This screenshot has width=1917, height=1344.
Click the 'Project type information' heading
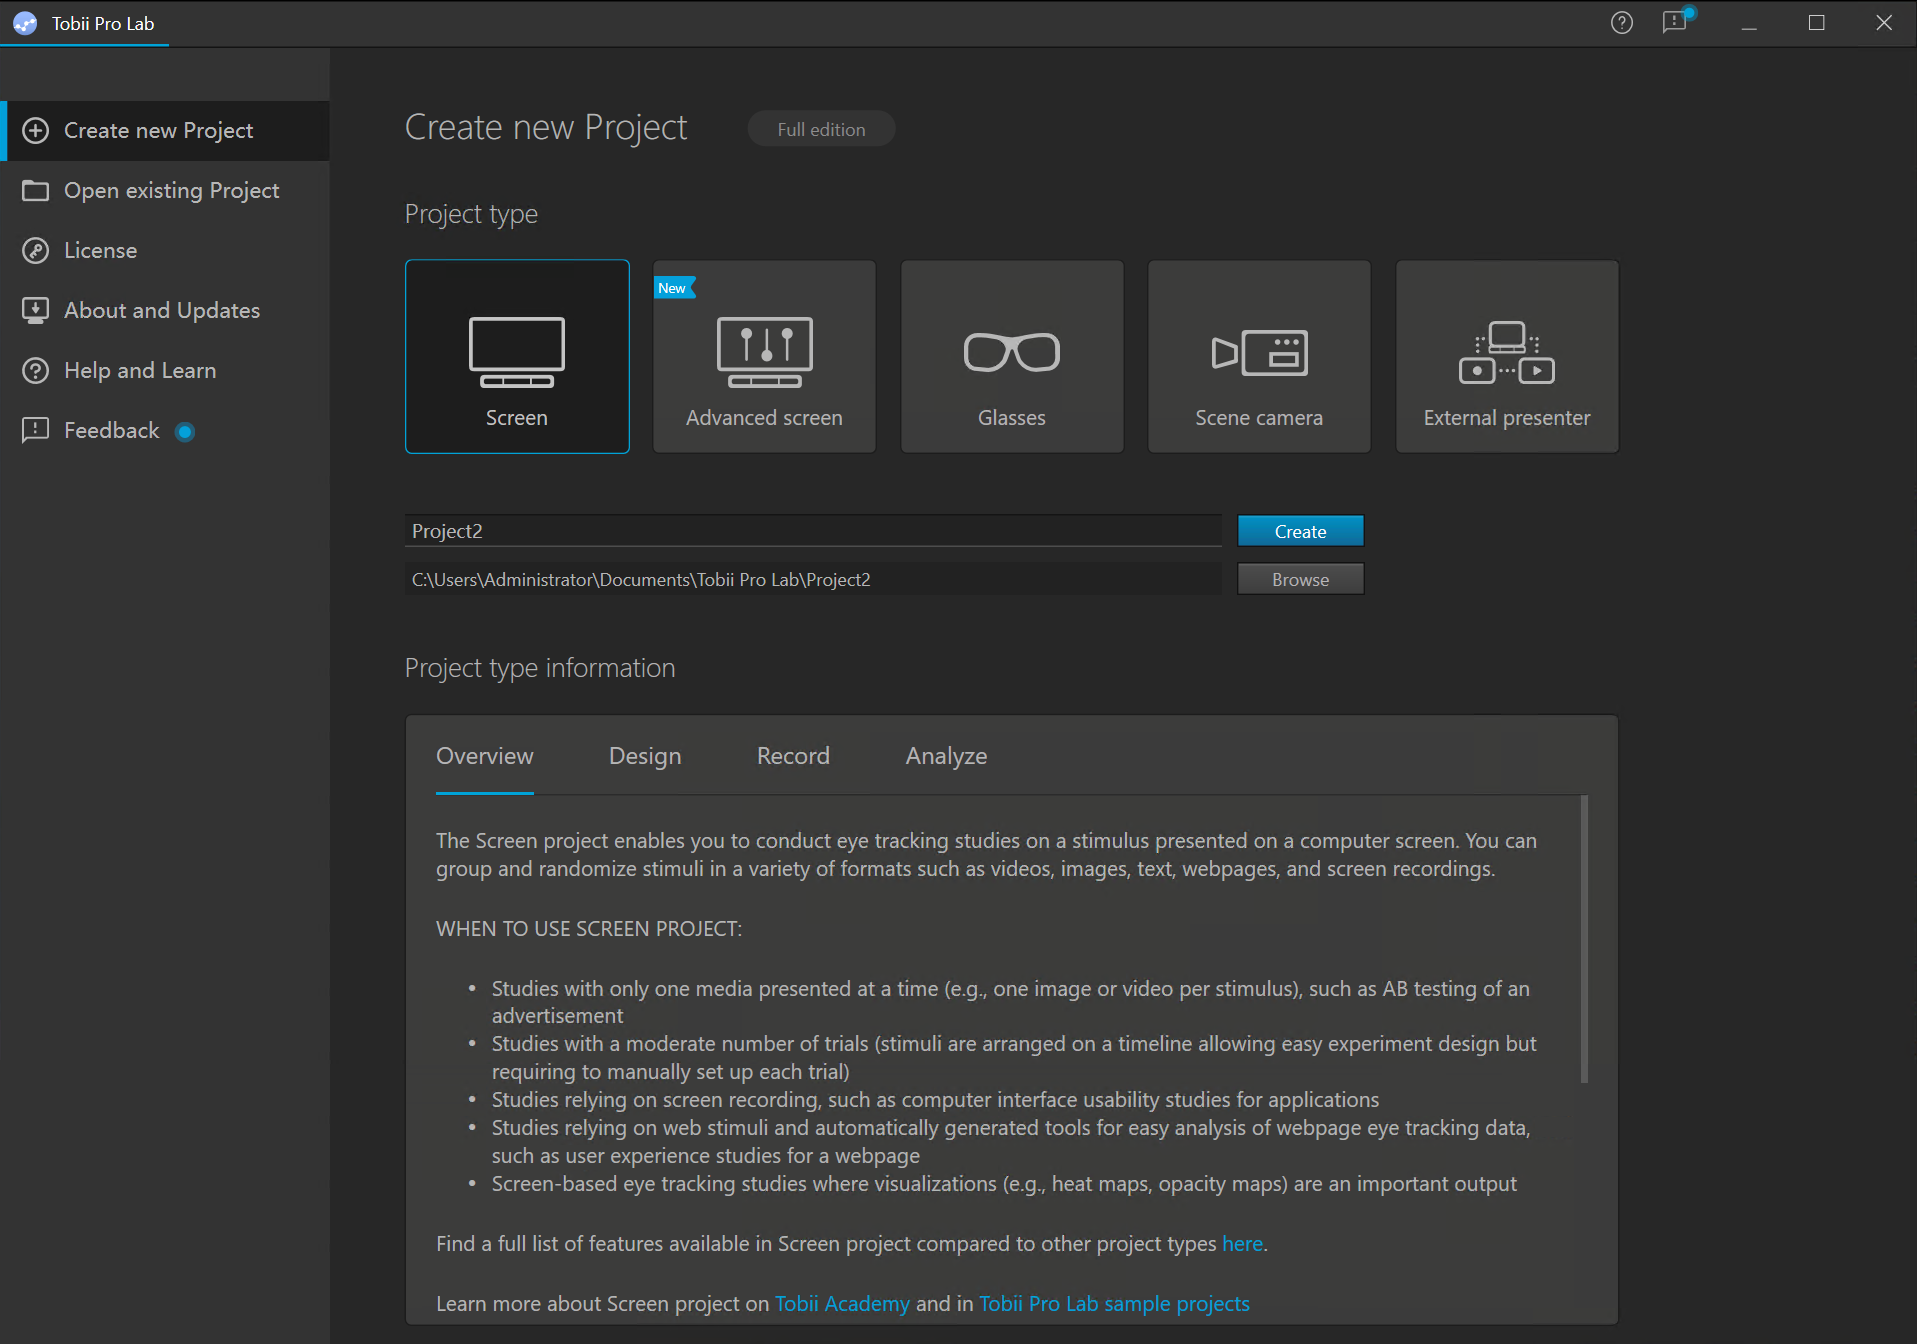(540, 669)
